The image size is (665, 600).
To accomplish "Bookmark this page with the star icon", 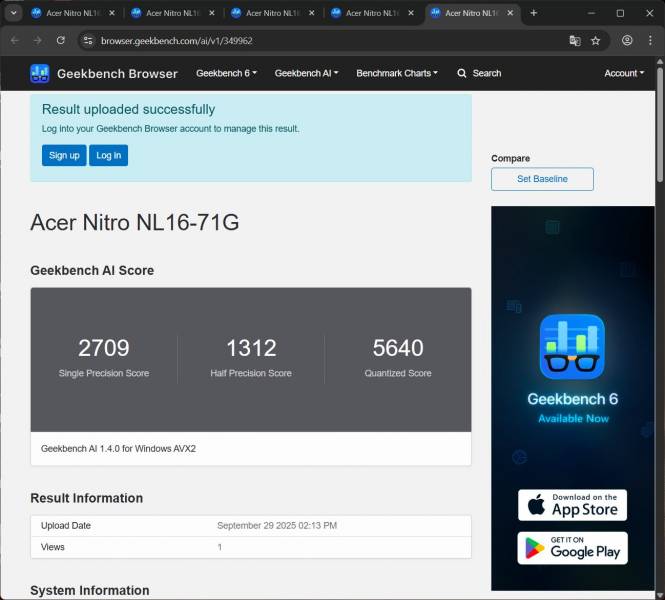I will pos(595,41).
